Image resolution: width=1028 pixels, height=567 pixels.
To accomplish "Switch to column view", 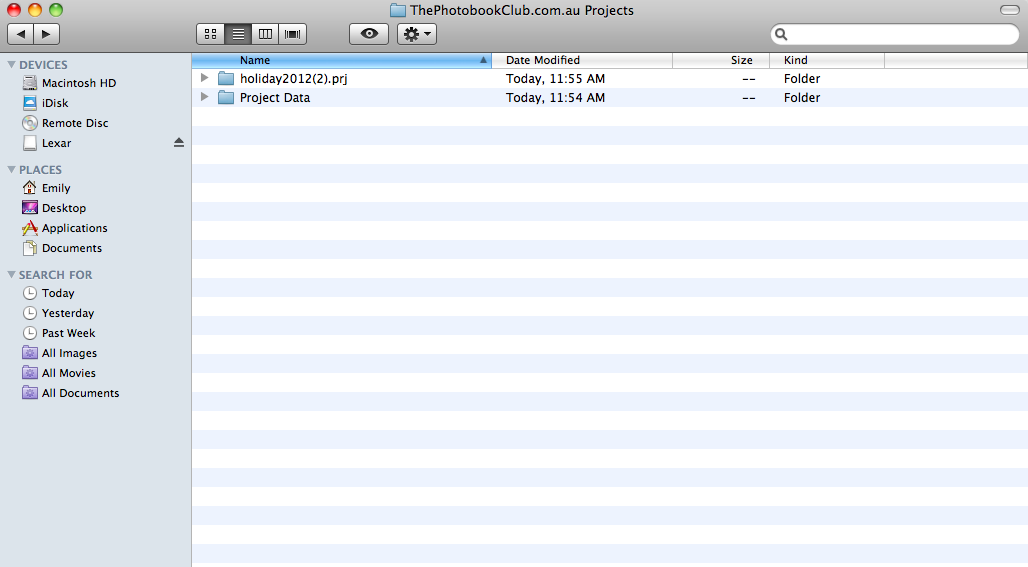I will click(266, 34).
